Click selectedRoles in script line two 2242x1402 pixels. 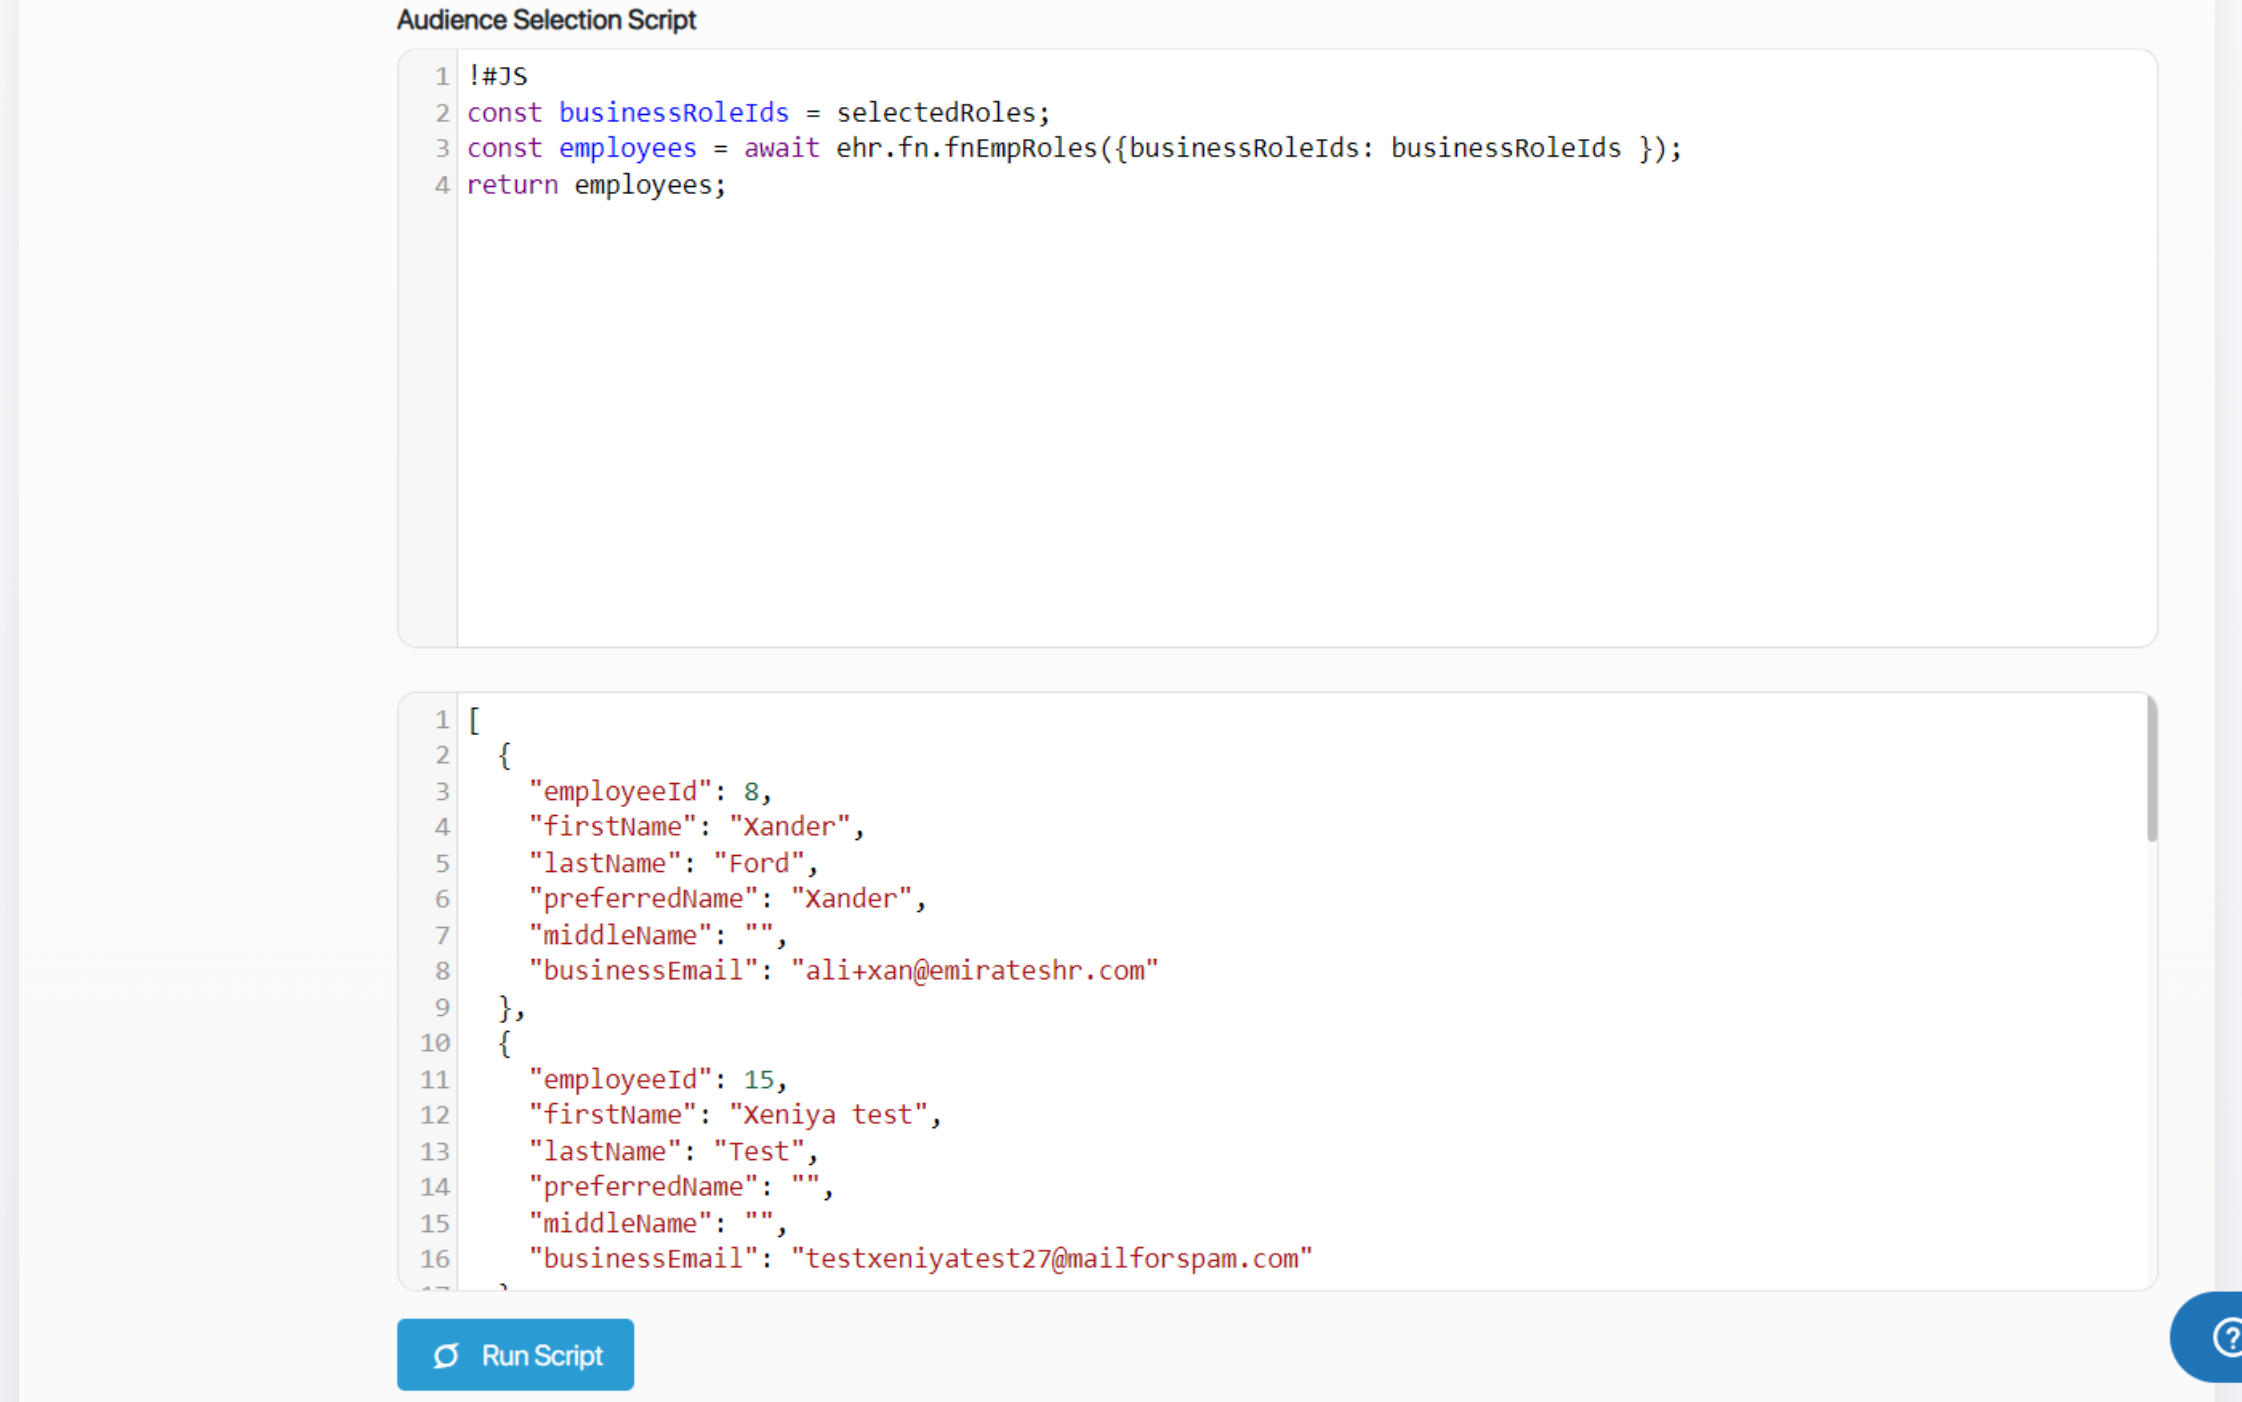[937, 113]
